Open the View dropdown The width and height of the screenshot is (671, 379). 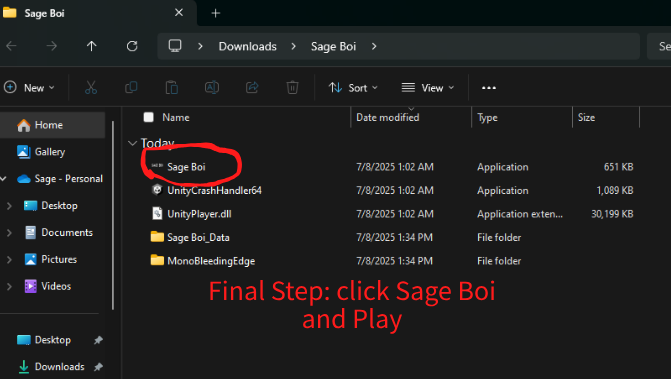428,88
